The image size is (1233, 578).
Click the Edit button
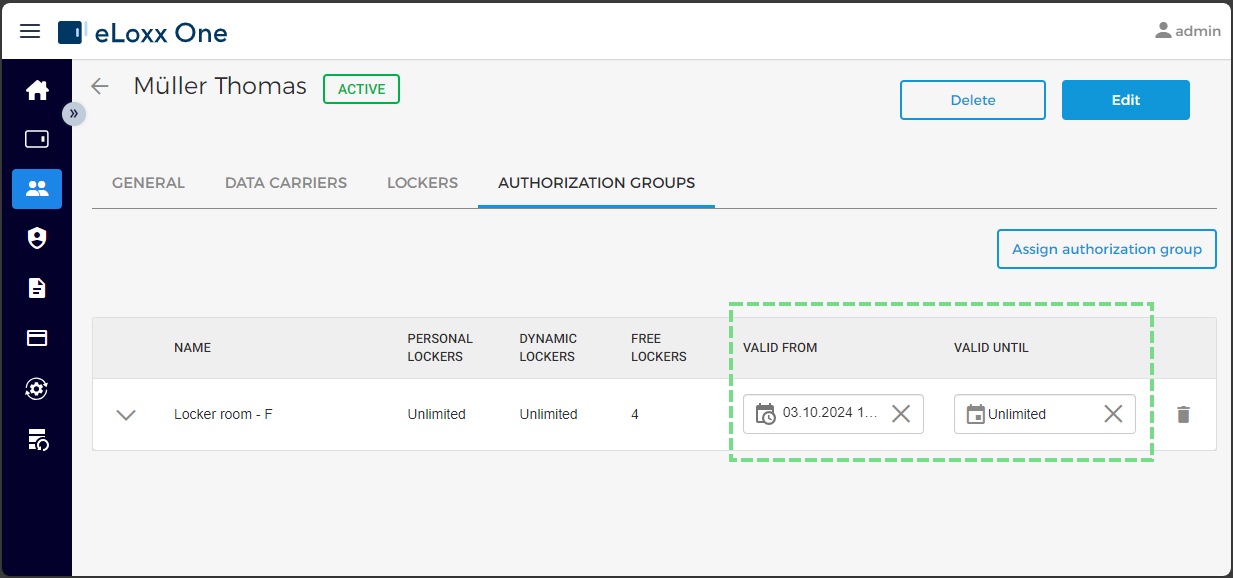1126,100
